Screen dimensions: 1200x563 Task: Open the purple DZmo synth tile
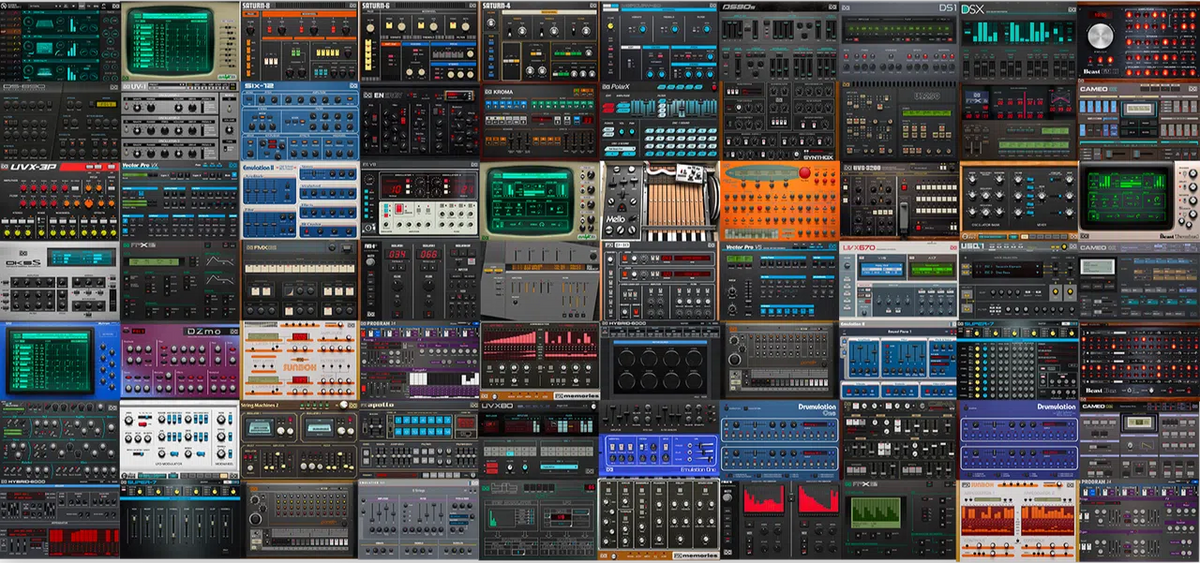pos(180,360)
